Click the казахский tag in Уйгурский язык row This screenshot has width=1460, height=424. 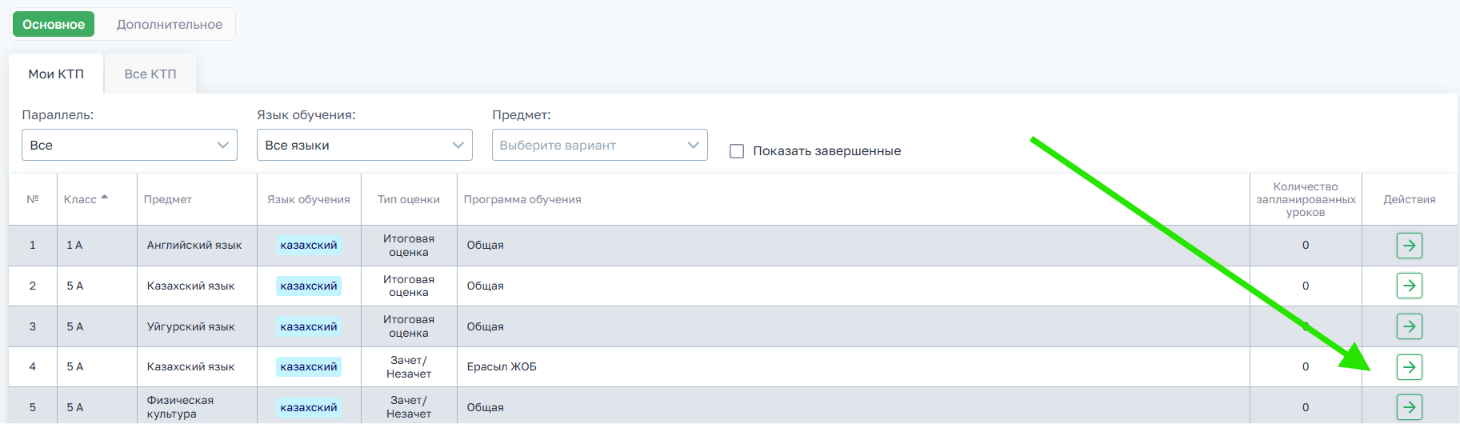(308, 326)
